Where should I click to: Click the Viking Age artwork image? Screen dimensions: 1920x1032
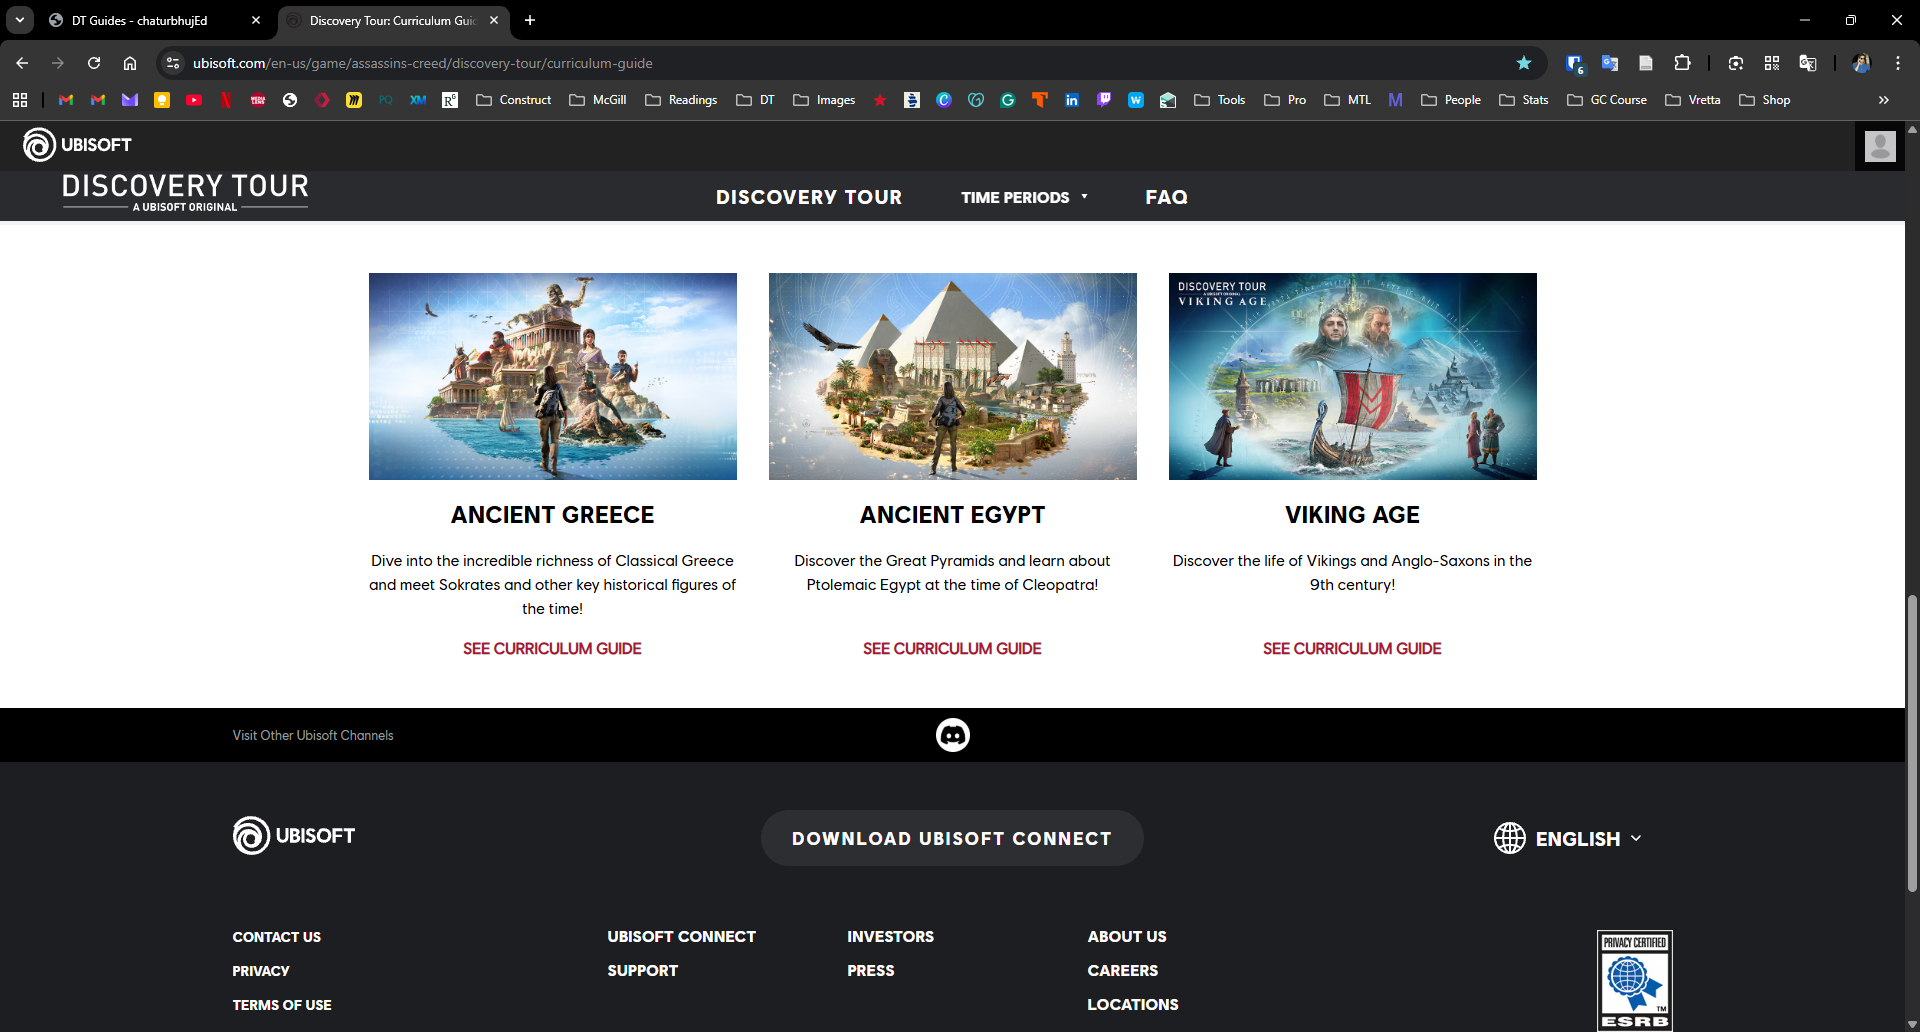tap(1353, 376)
